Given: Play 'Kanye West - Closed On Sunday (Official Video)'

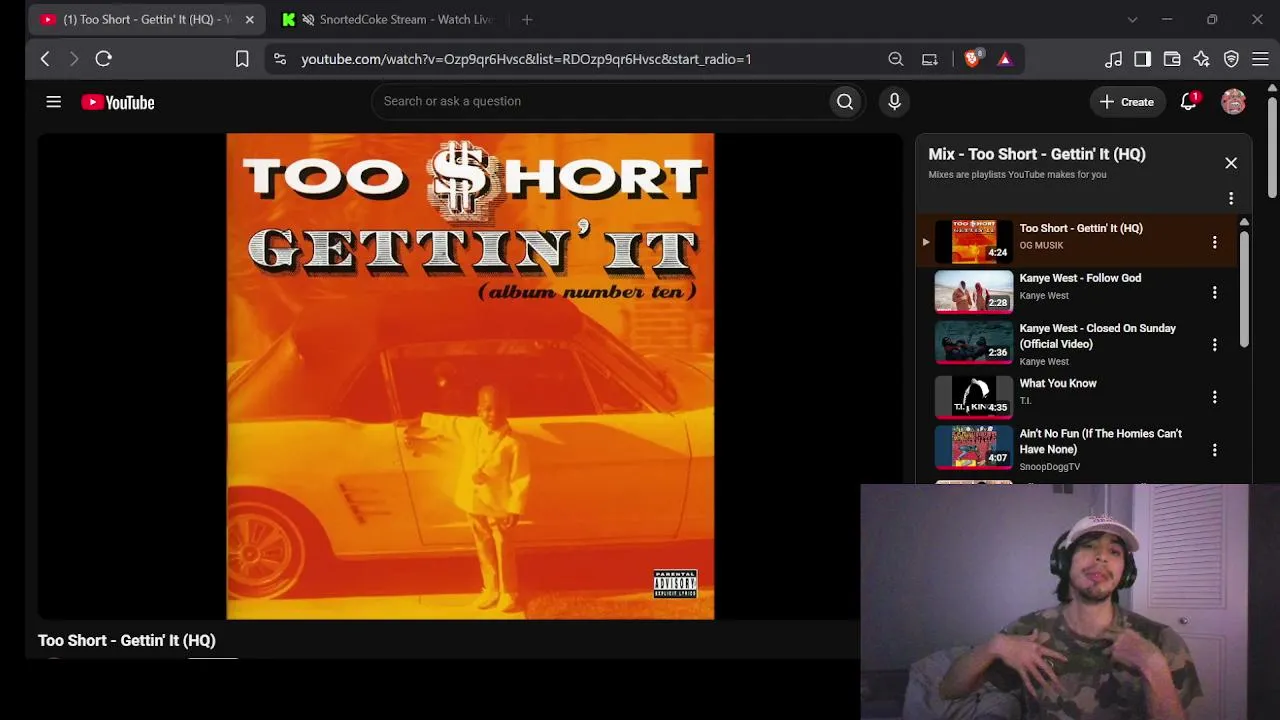Looking at the screenshot, I should (1097, 336).
